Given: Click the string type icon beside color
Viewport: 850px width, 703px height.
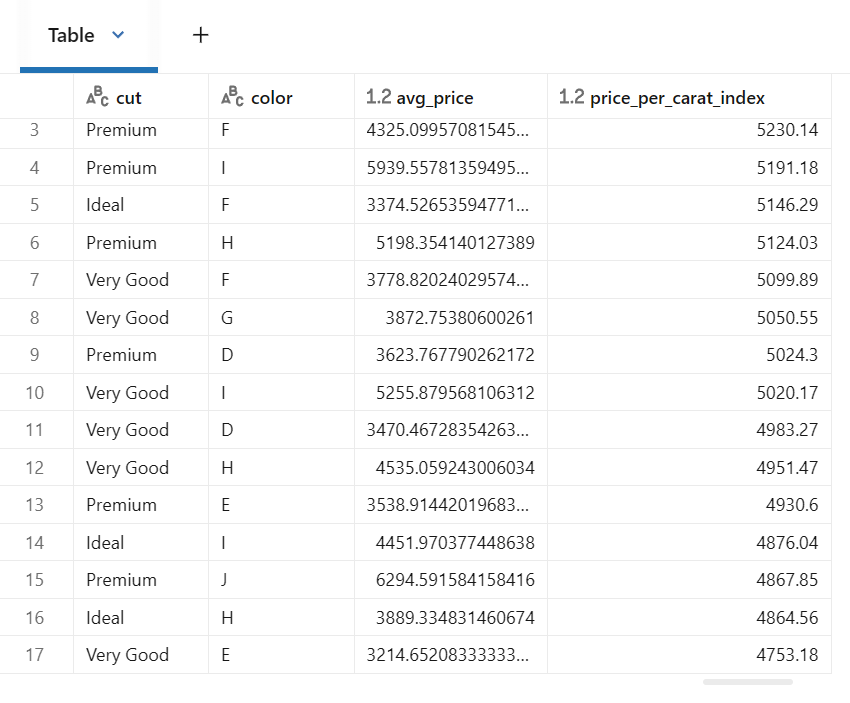Looking at the screenshot, I should 232,97.
